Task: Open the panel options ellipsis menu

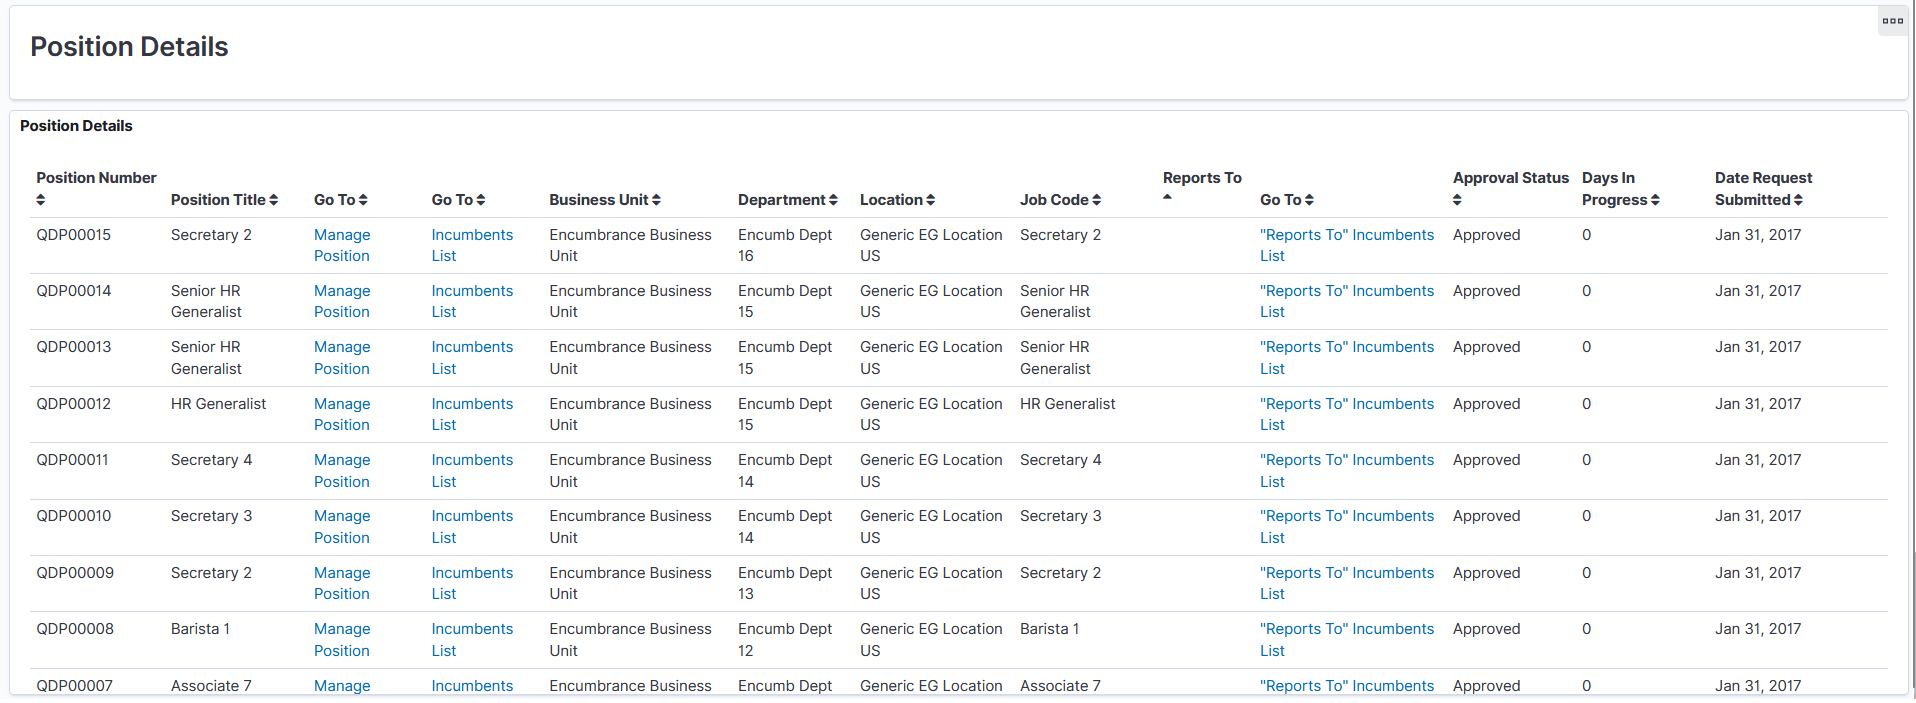Action: pyautogui.click(x=1892, y=21)
